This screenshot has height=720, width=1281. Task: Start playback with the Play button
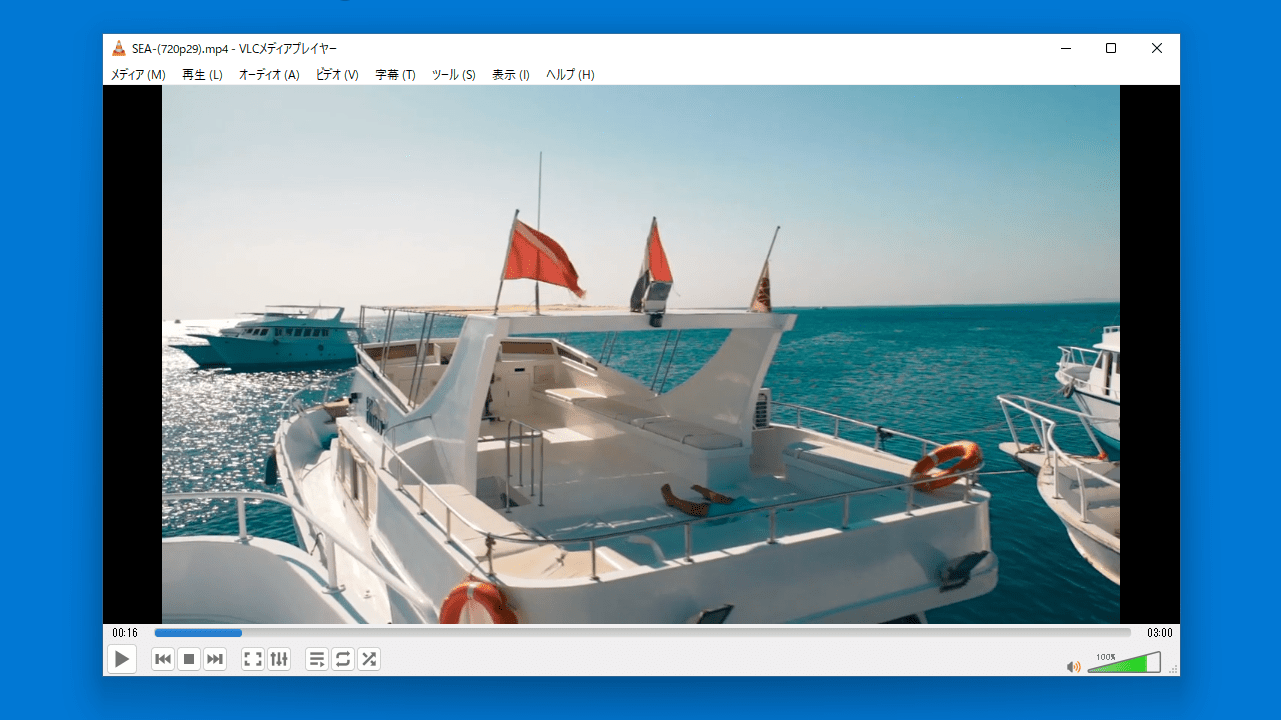(x=121, y=659)
